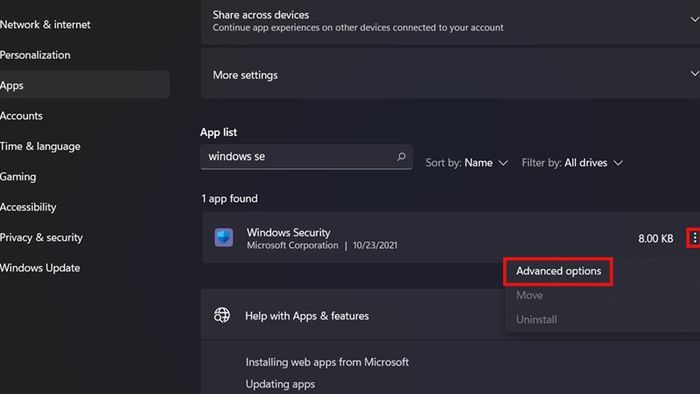Navigate to Windows Update
Viewport: 700px width, 394px height.
40,268
